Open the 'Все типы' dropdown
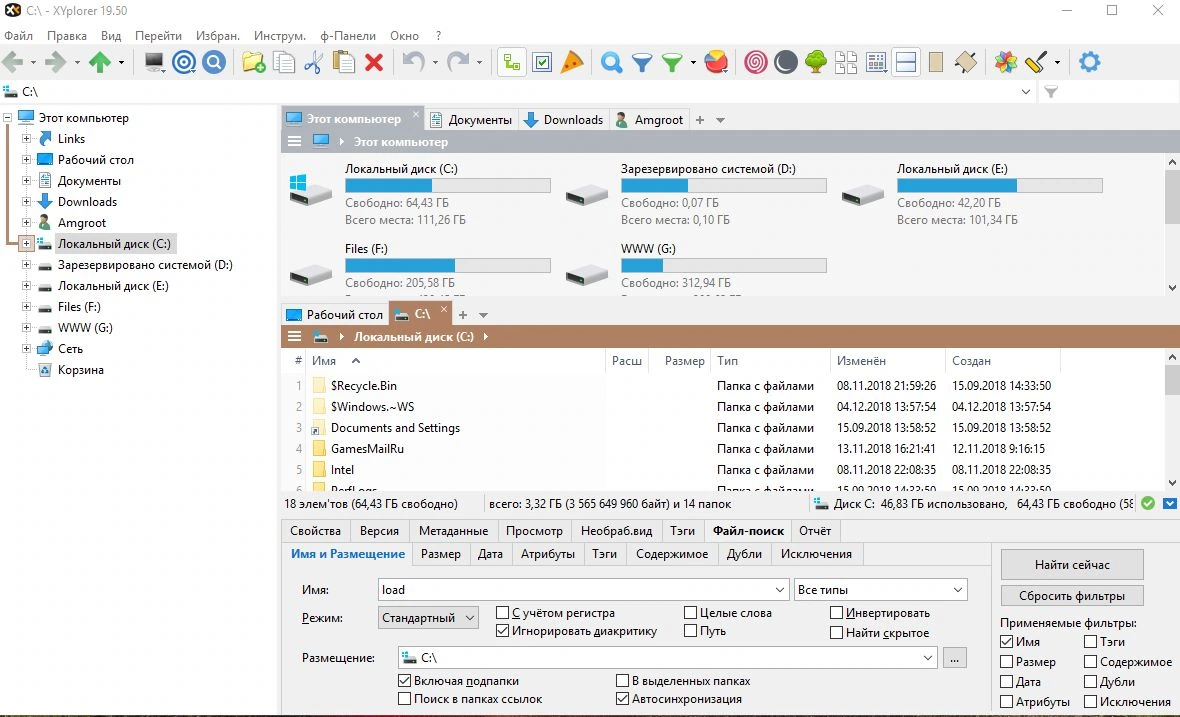The image size is (1180, 717). 880,590
